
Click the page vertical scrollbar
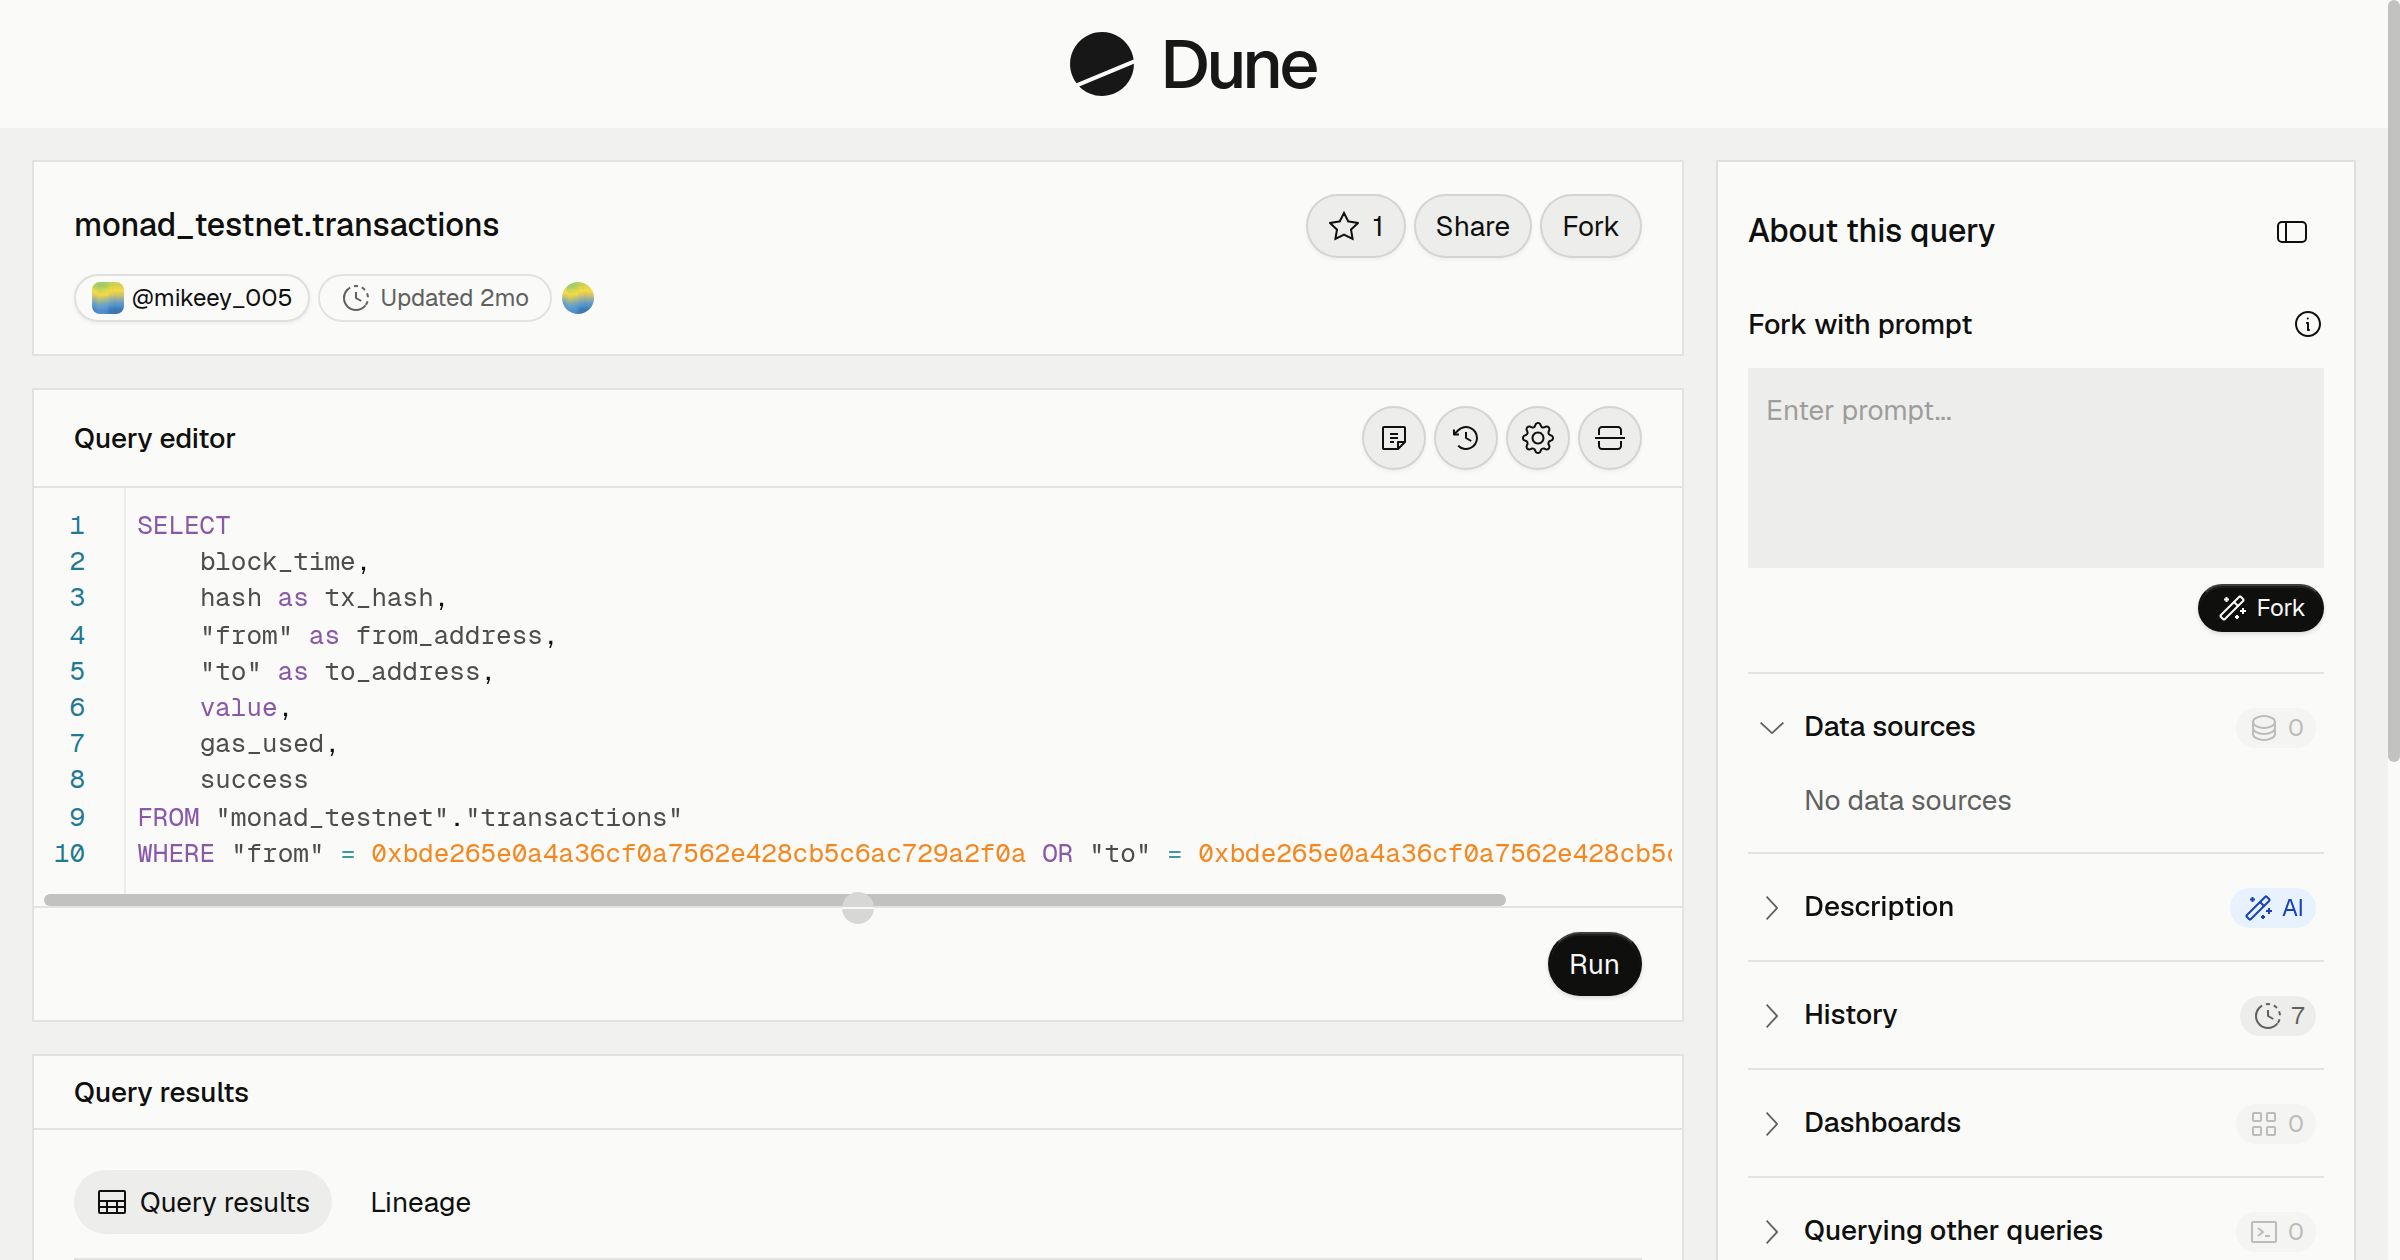click(2393, 380)
